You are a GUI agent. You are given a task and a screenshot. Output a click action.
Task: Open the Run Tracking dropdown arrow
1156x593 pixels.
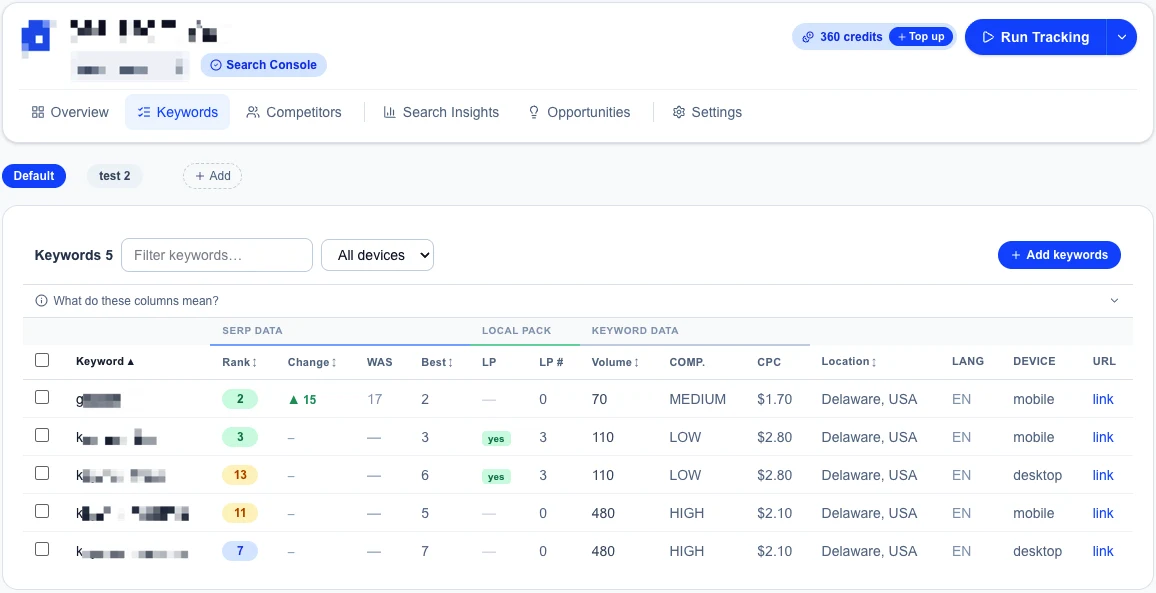click(x=1122, y=37)
